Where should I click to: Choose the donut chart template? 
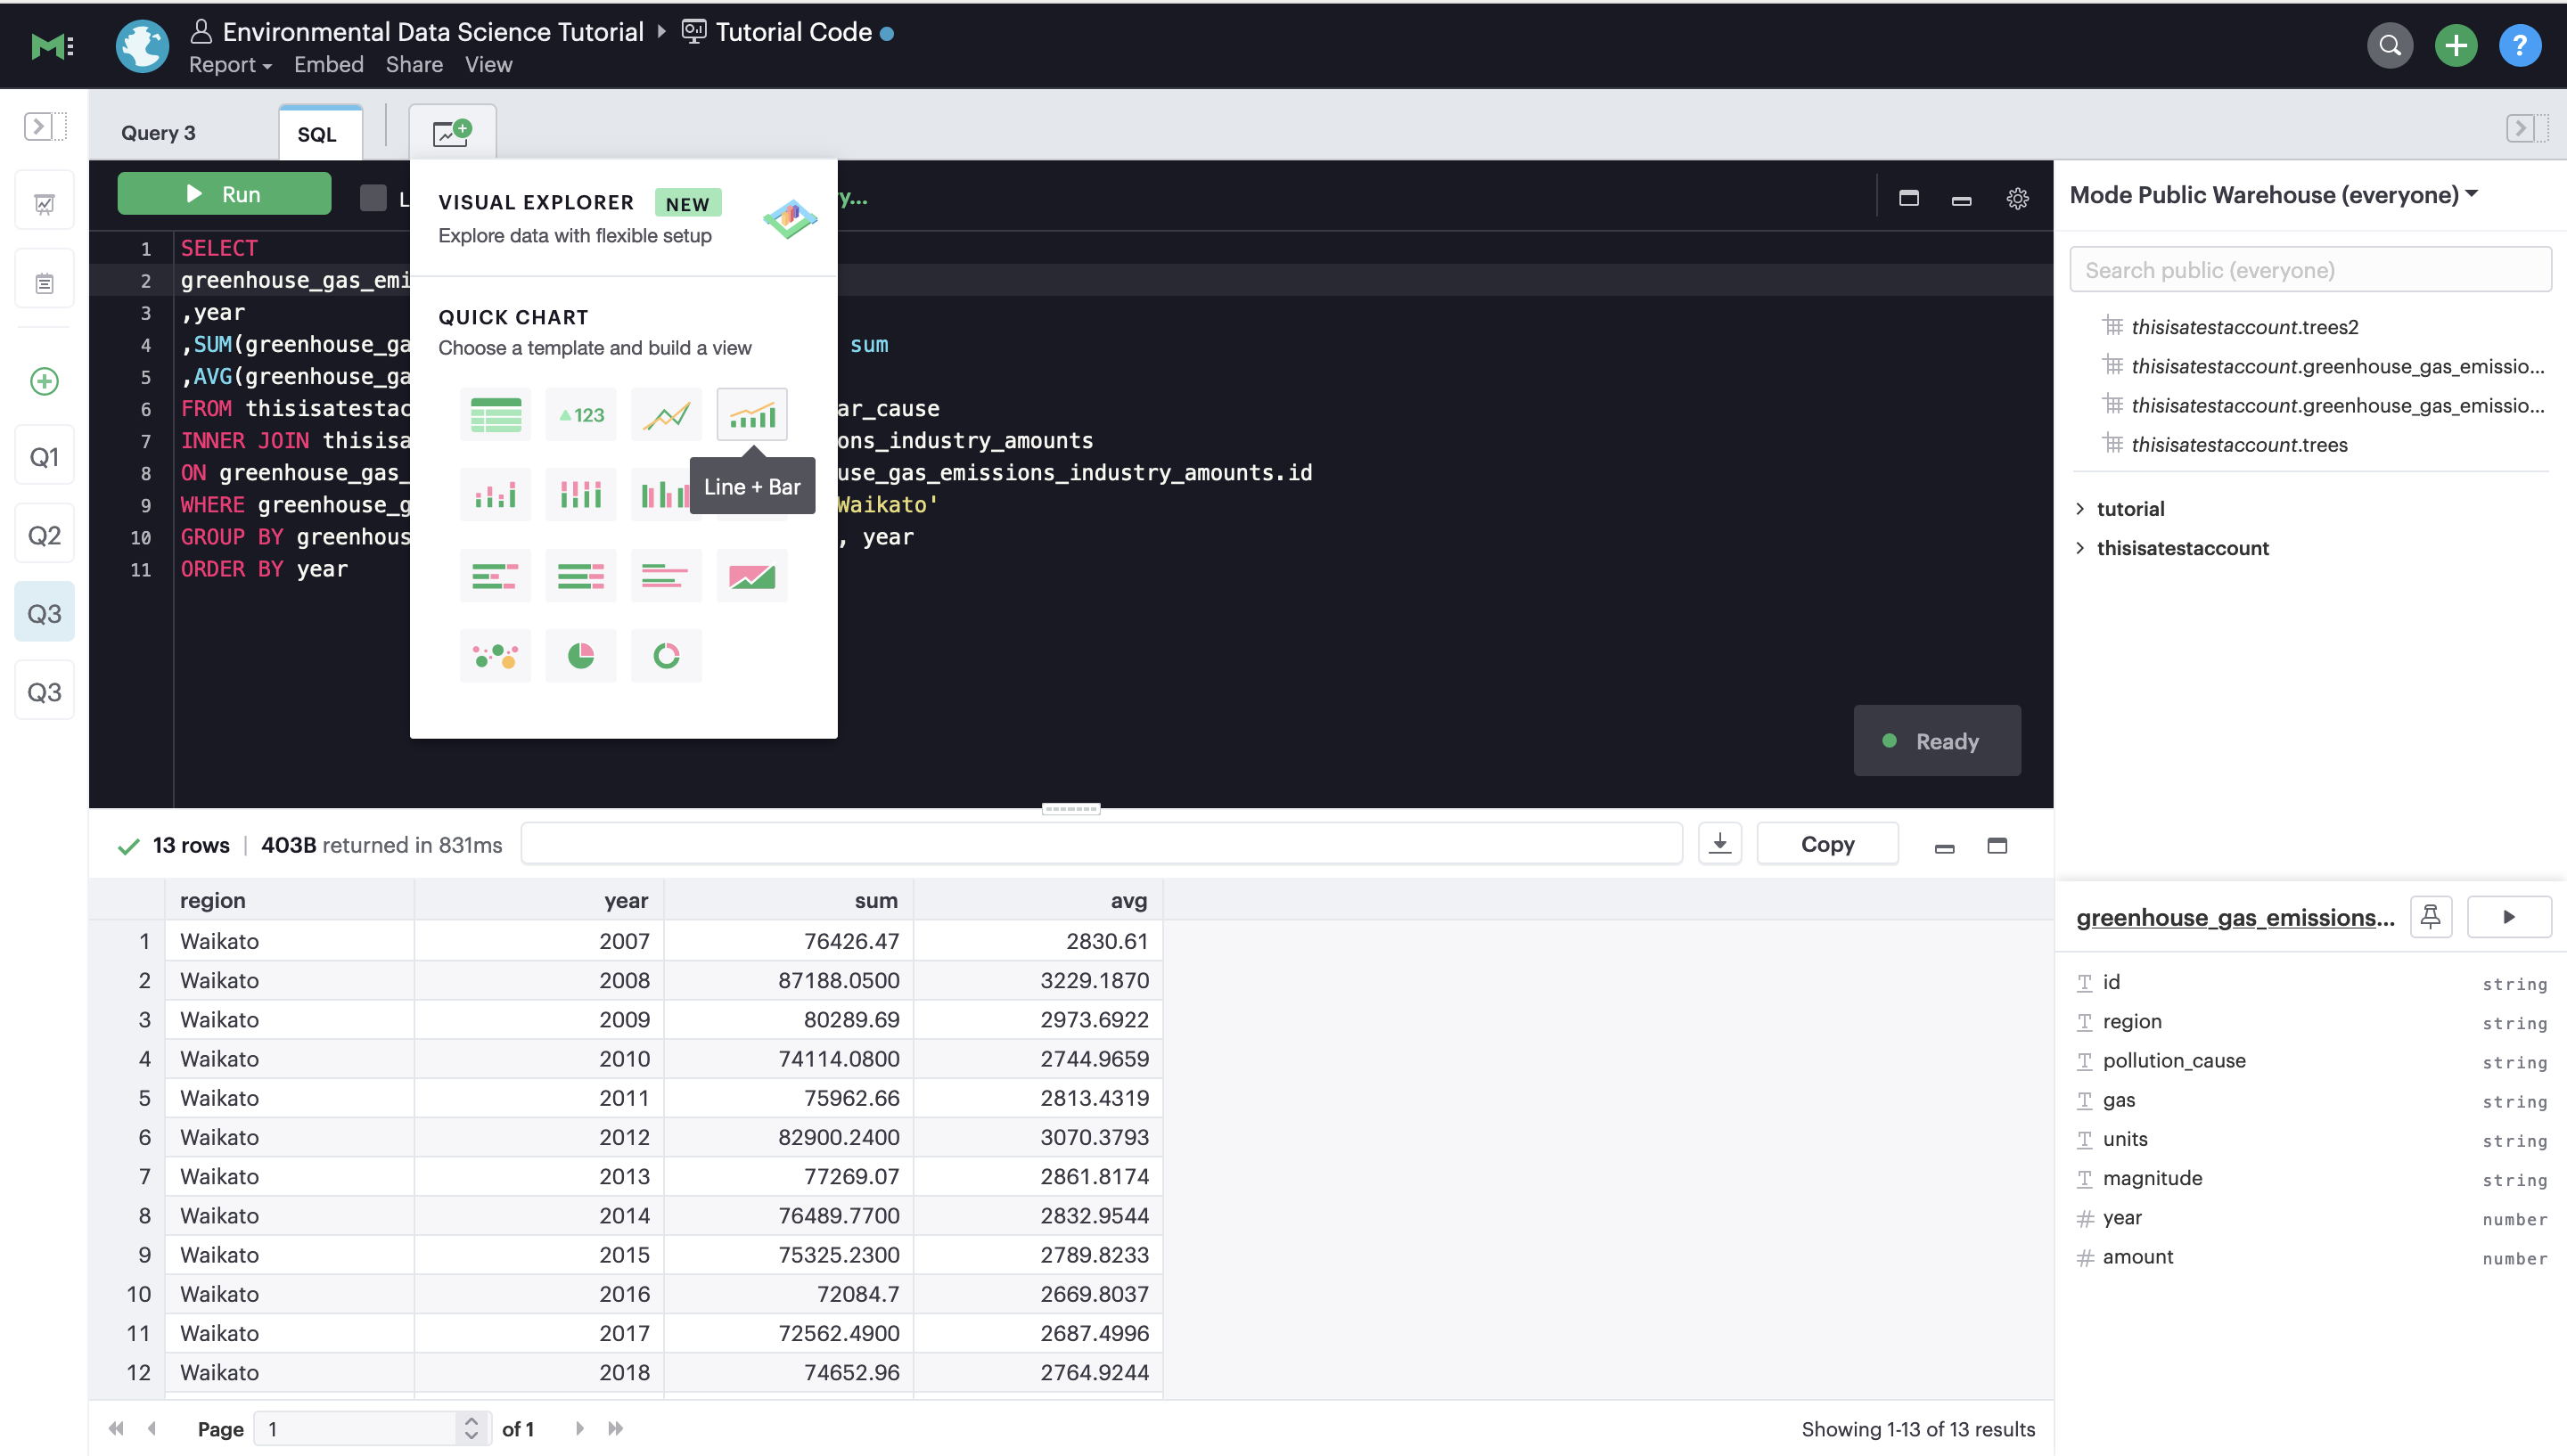666,656
